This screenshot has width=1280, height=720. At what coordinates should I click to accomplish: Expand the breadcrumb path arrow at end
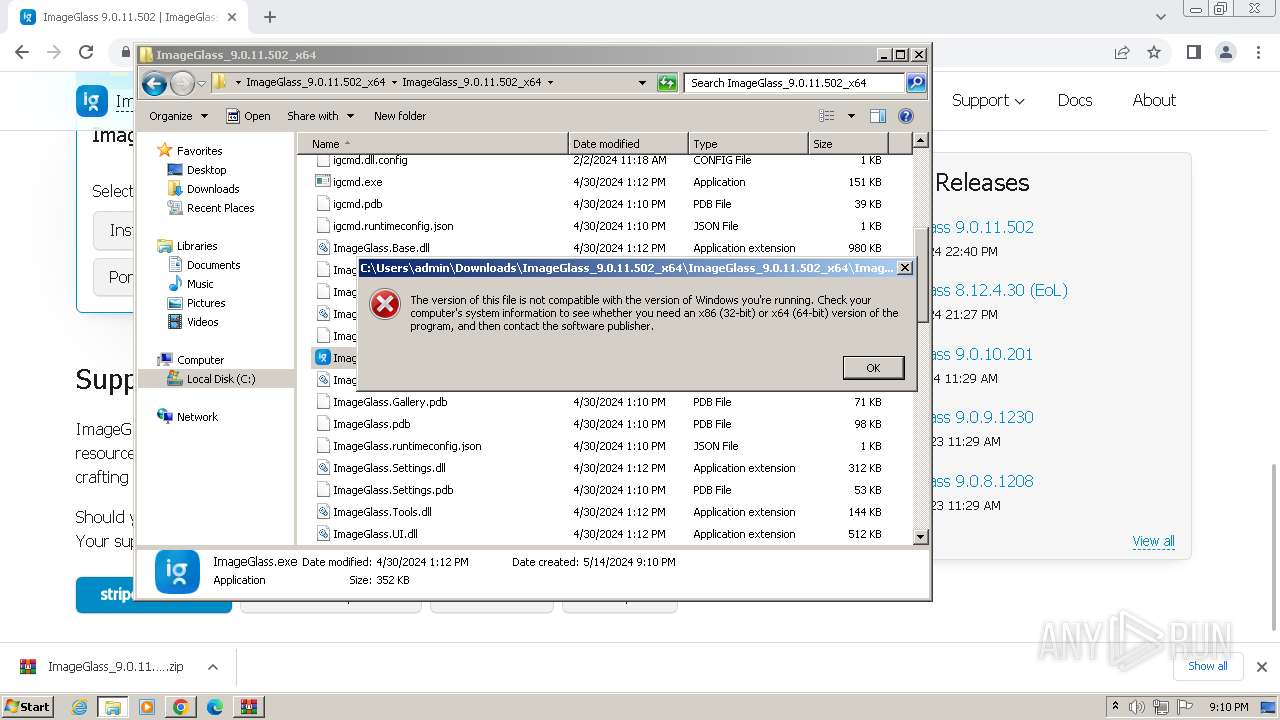[x=550, y=83]
